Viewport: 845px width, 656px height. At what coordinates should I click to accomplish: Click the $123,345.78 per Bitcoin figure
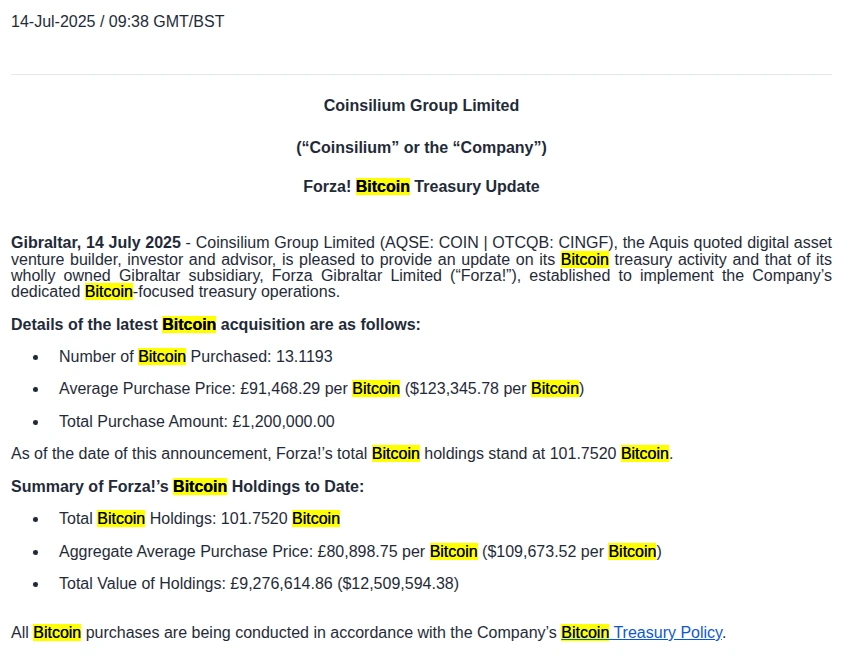coord(454,388)
